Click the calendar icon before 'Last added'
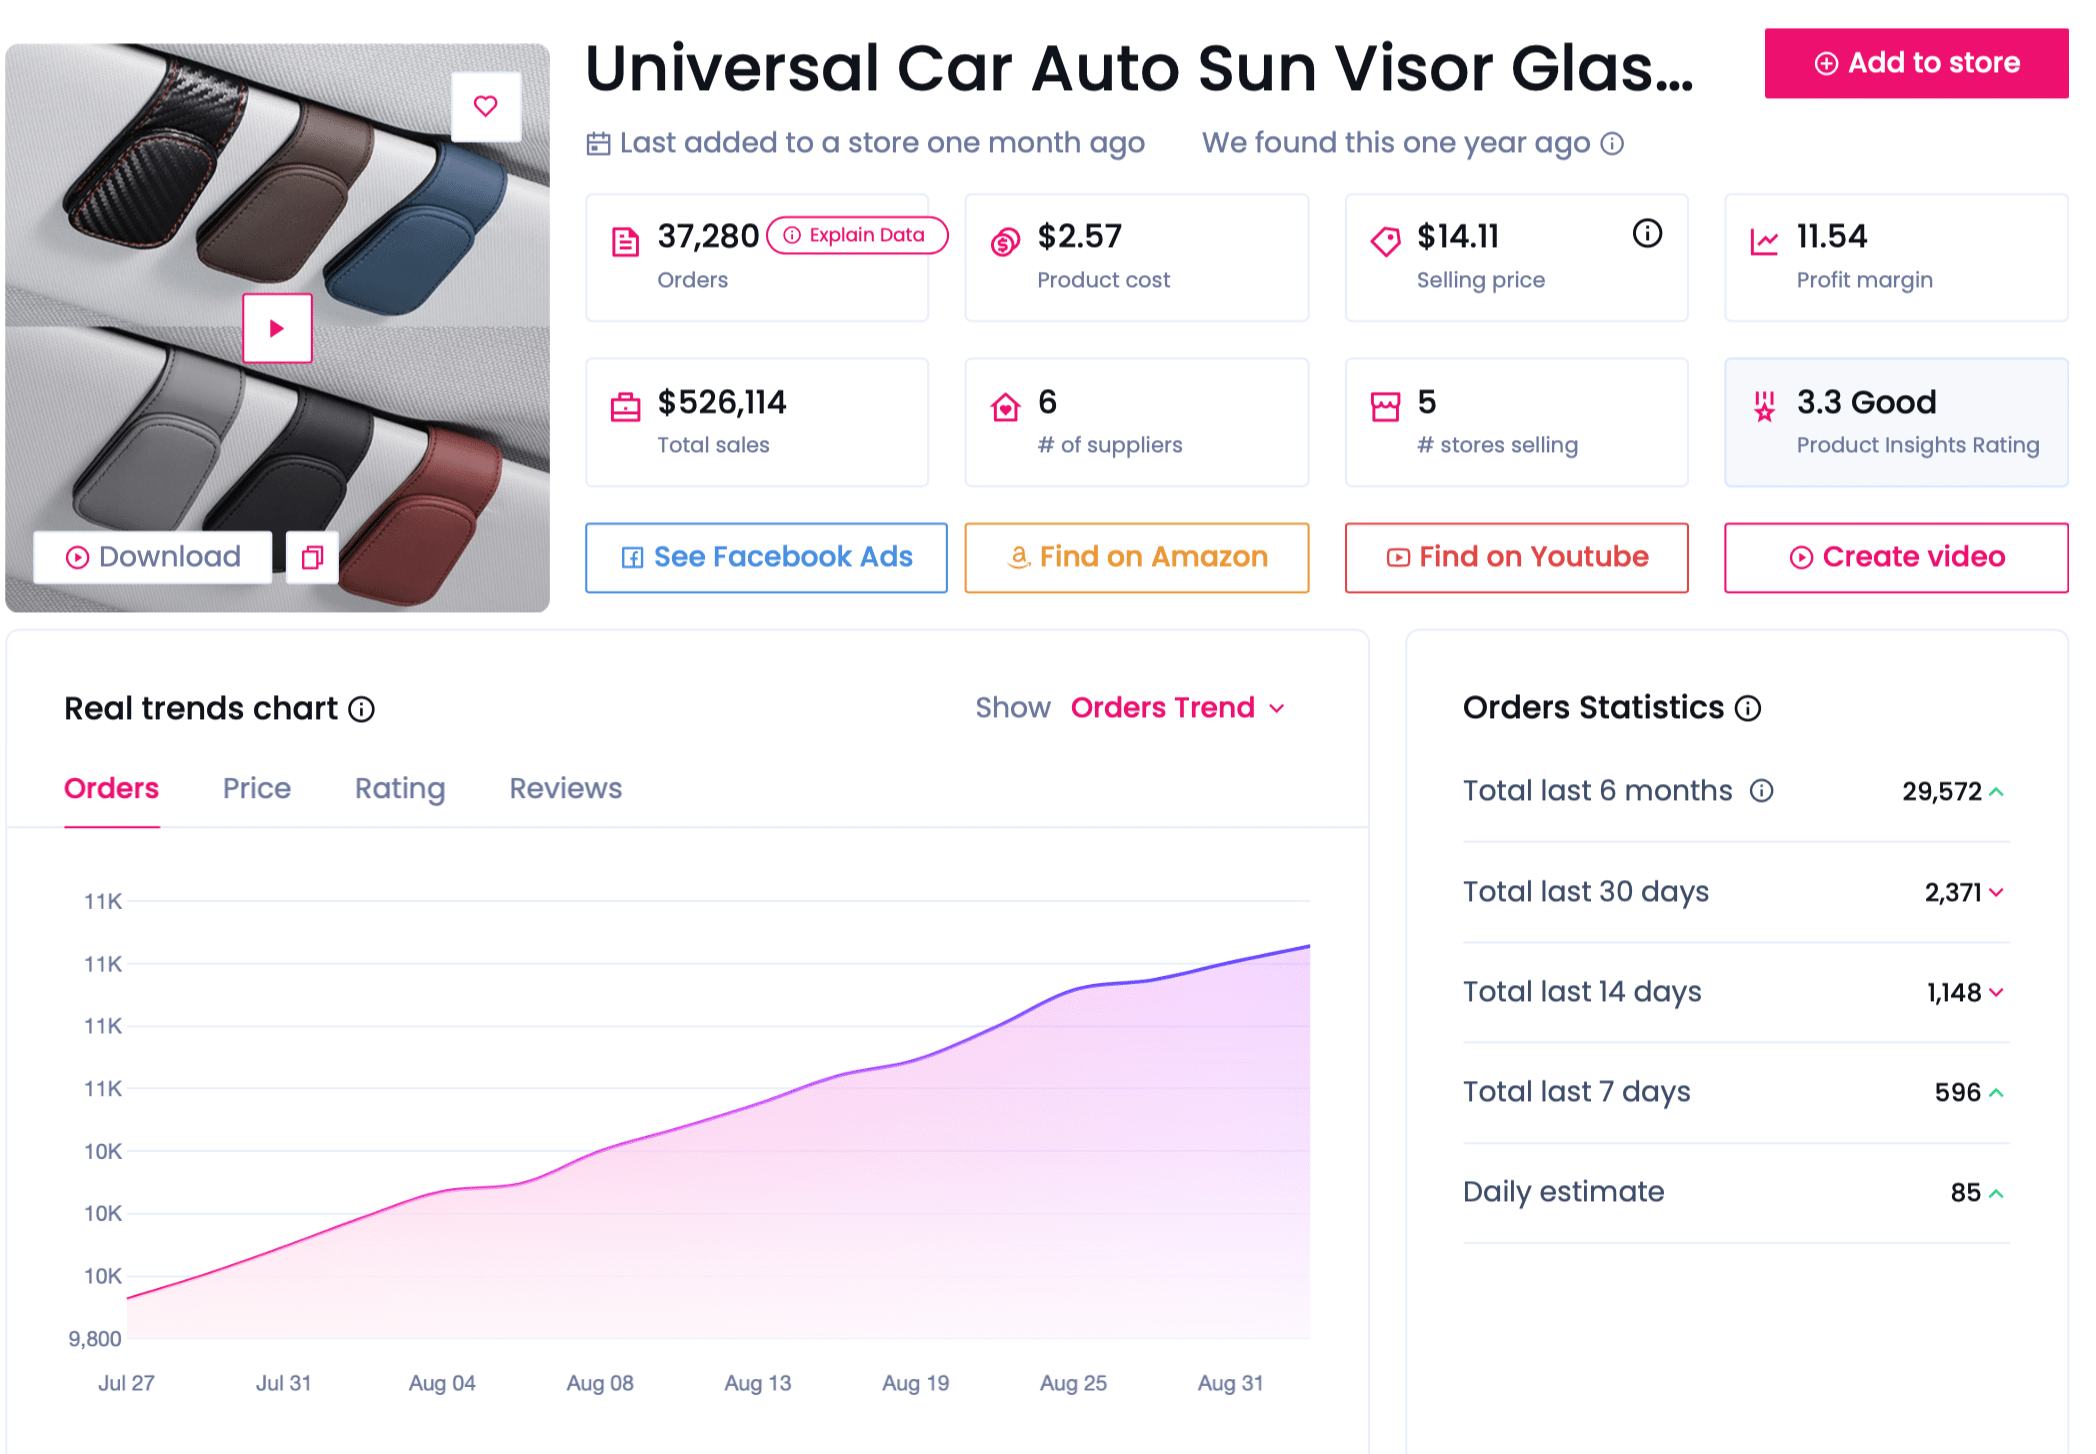The image size is (2096, 1454). tap(598, 144)
